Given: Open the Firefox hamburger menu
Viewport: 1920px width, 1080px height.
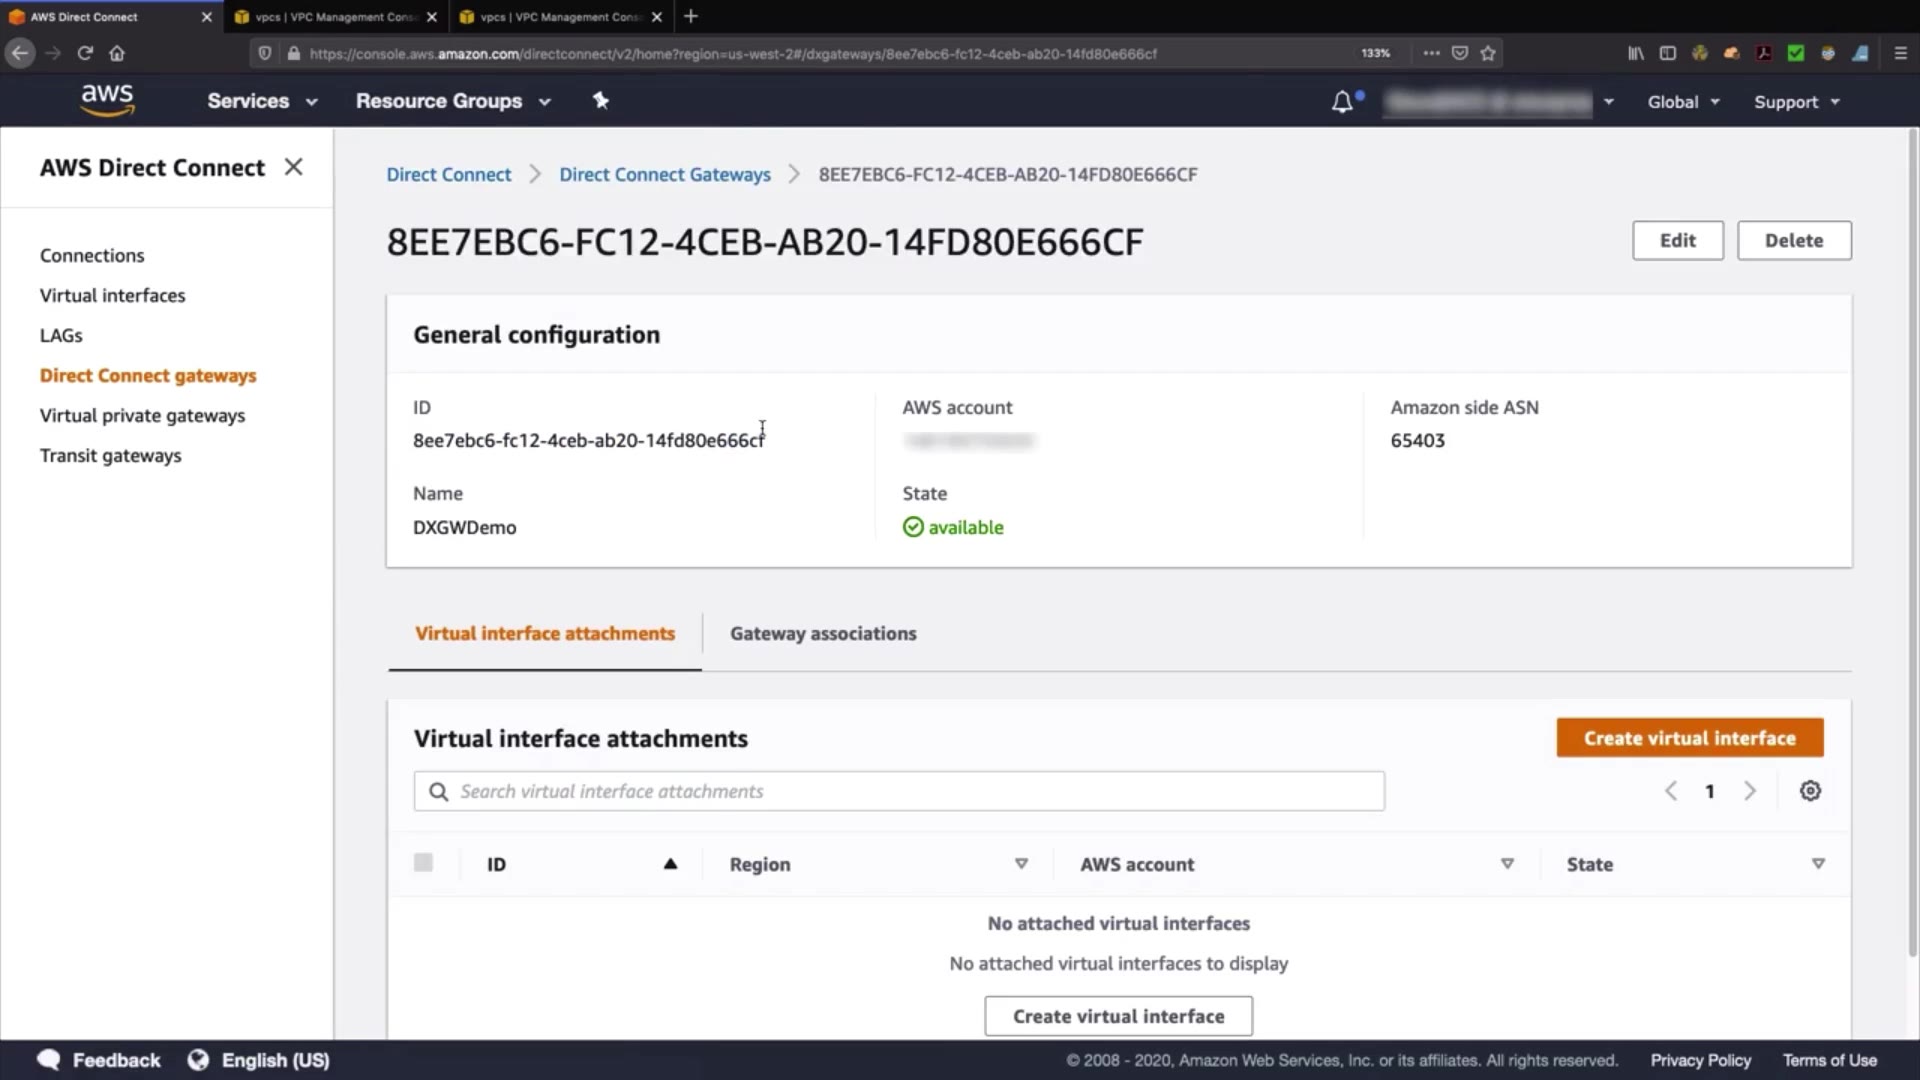Looking at the screenshot, I should click(1900, 53).
